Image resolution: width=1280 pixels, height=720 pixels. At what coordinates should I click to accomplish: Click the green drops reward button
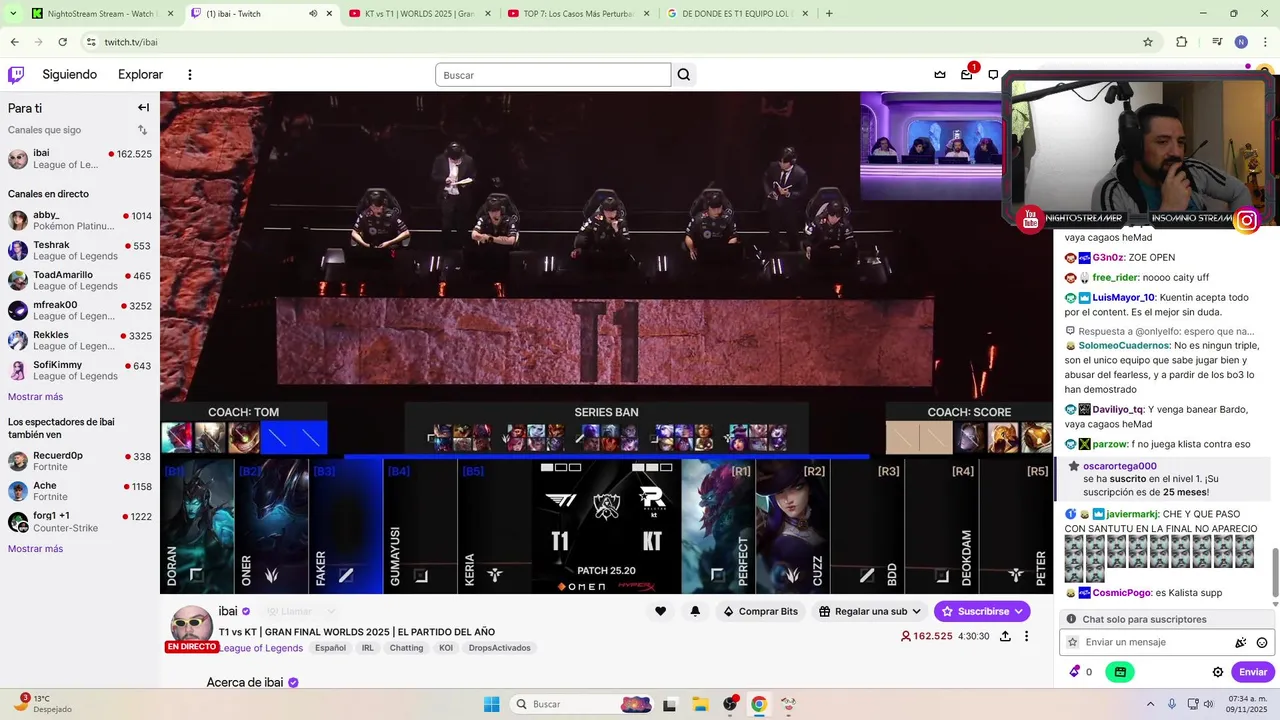(x=1120, y=672)
